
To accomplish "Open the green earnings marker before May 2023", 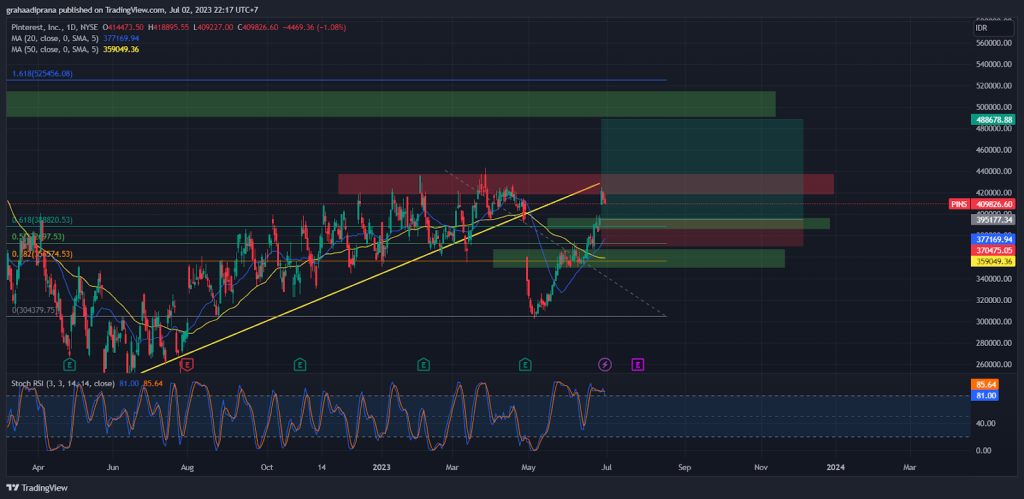I will [525, 364].
